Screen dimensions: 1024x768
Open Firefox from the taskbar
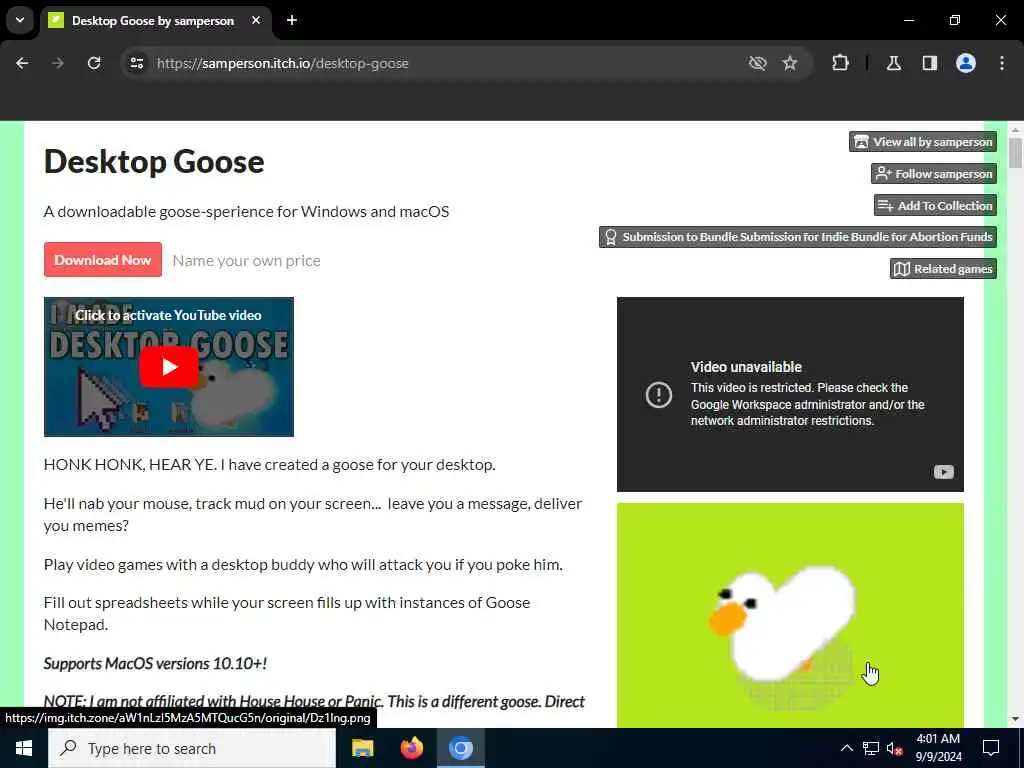[411, 748]
